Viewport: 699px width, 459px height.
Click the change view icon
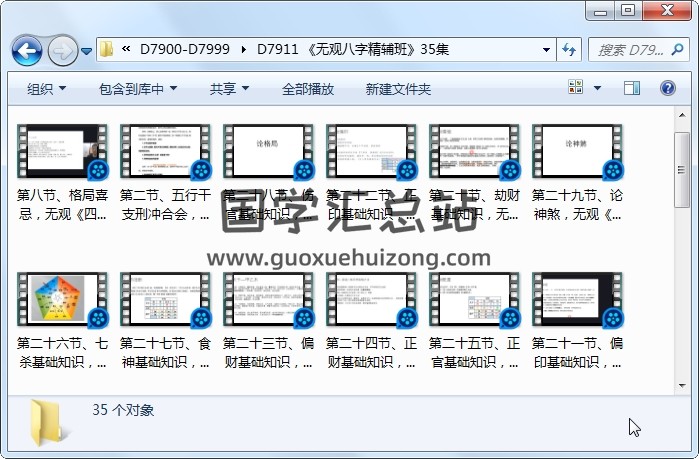point(576,89)
